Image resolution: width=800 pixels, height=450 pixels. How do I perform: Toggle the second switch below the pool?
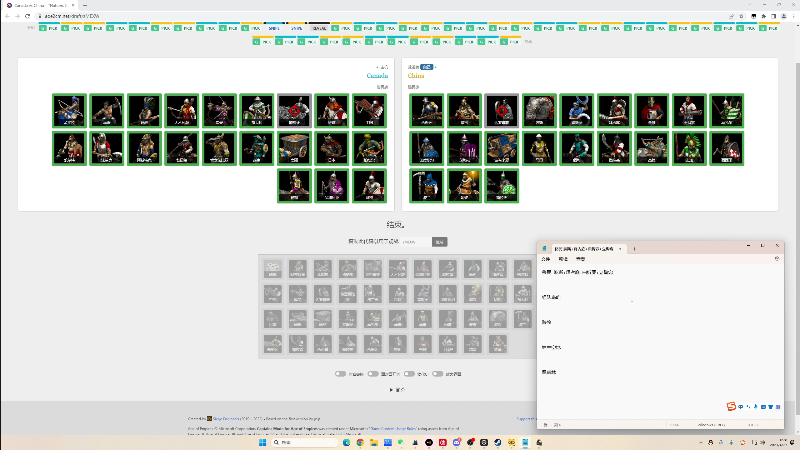click(373, 374)
